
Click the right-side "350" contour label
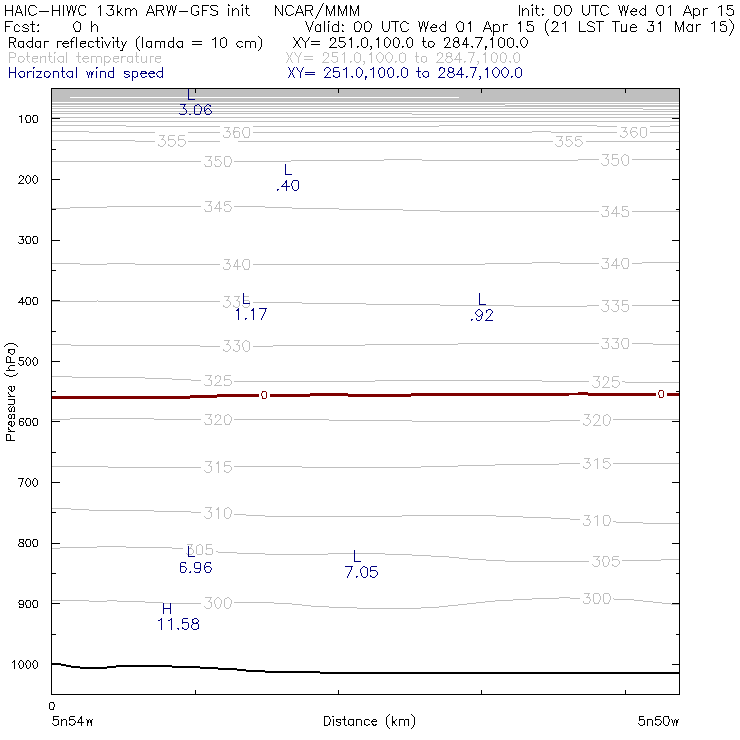pos(615,160)
